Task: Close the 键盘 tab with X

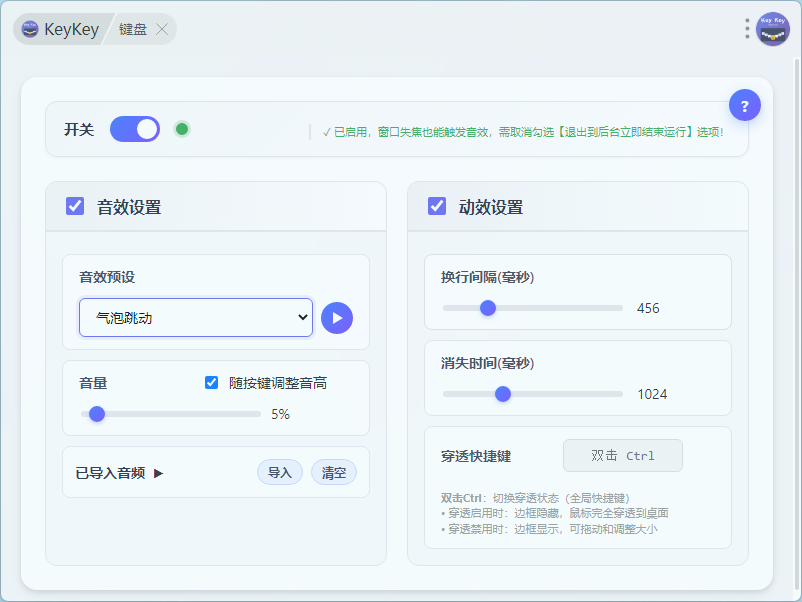Action: (162, 29)
